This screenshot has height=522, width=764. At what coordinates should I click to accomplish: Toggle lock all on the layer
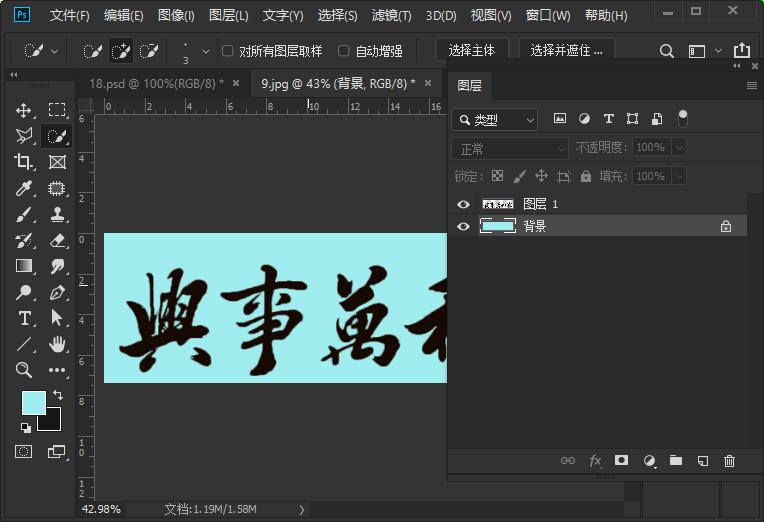pyautogui.click(x=586, y=176)
